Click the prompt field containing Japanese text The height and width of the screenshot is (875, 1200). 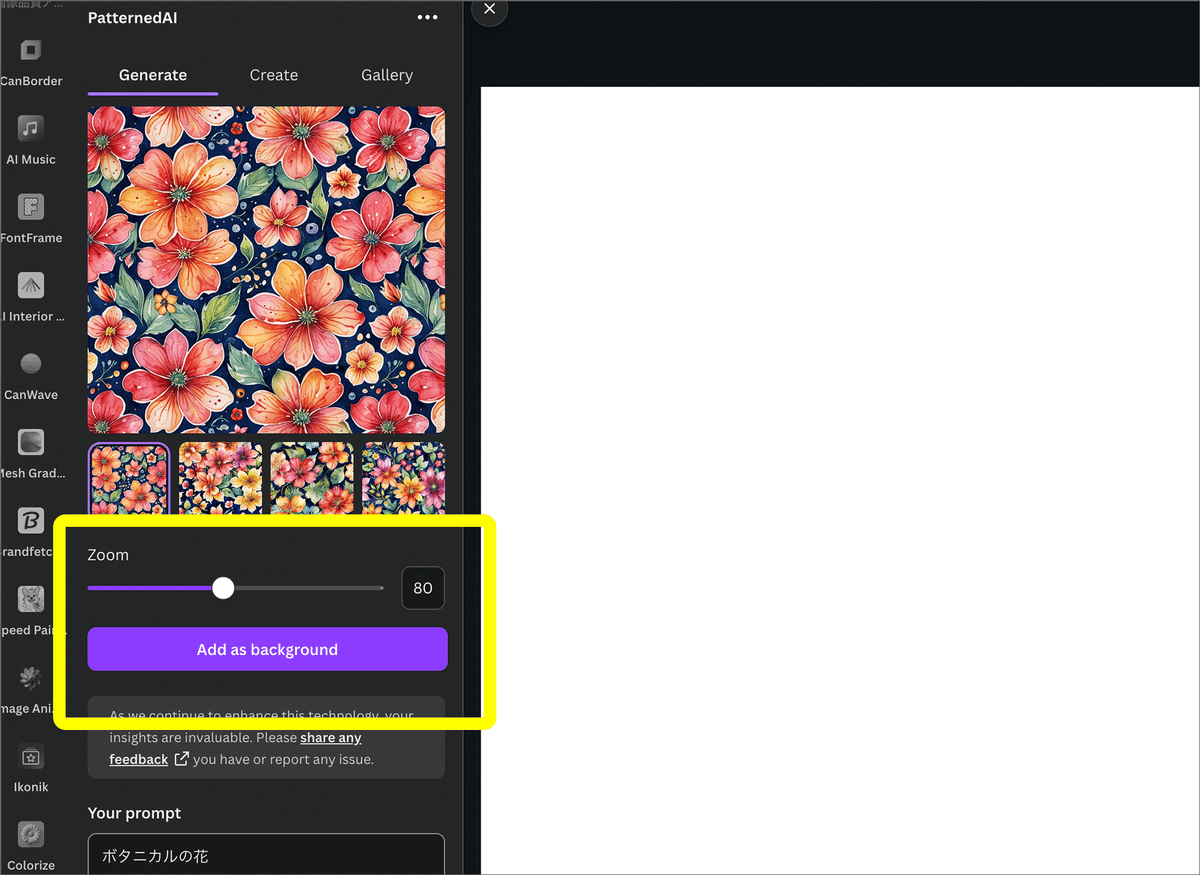[266, 856]
